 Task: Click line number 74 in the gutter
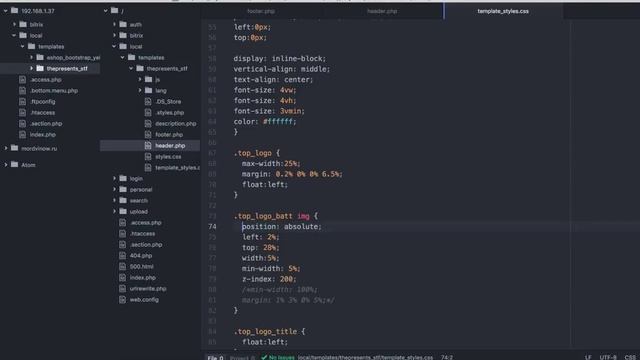click(x=212, y=227)
